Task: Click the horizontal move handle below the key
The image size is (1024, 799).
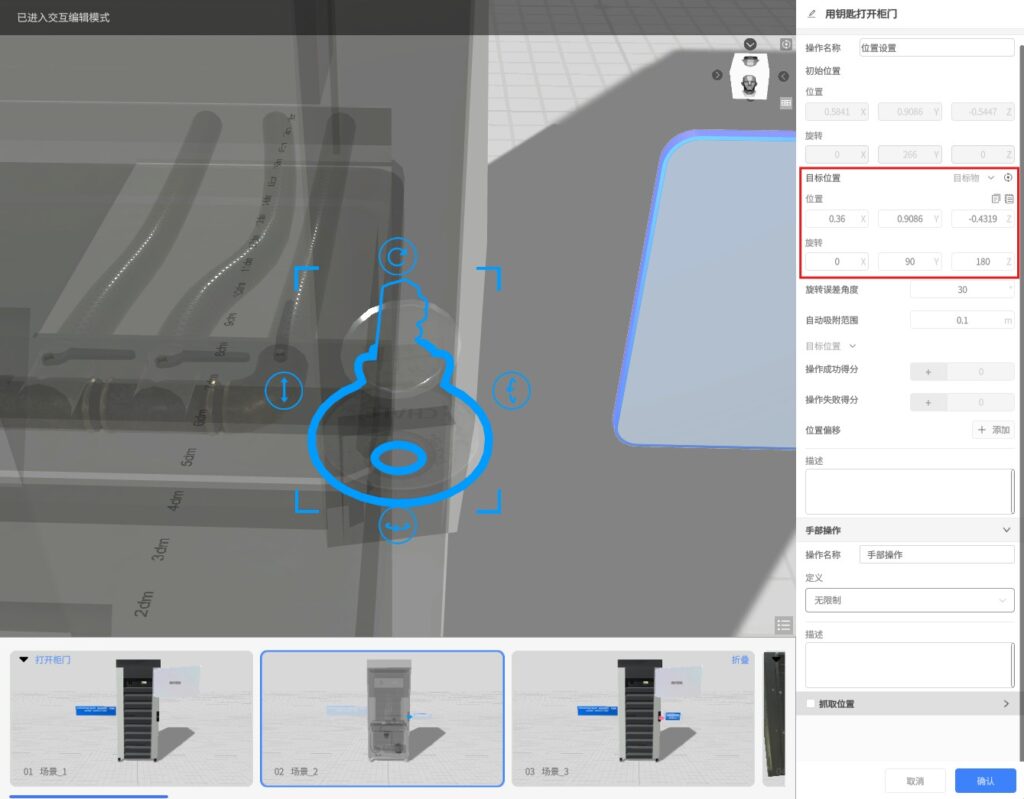Action: click(x=398, y=526)
